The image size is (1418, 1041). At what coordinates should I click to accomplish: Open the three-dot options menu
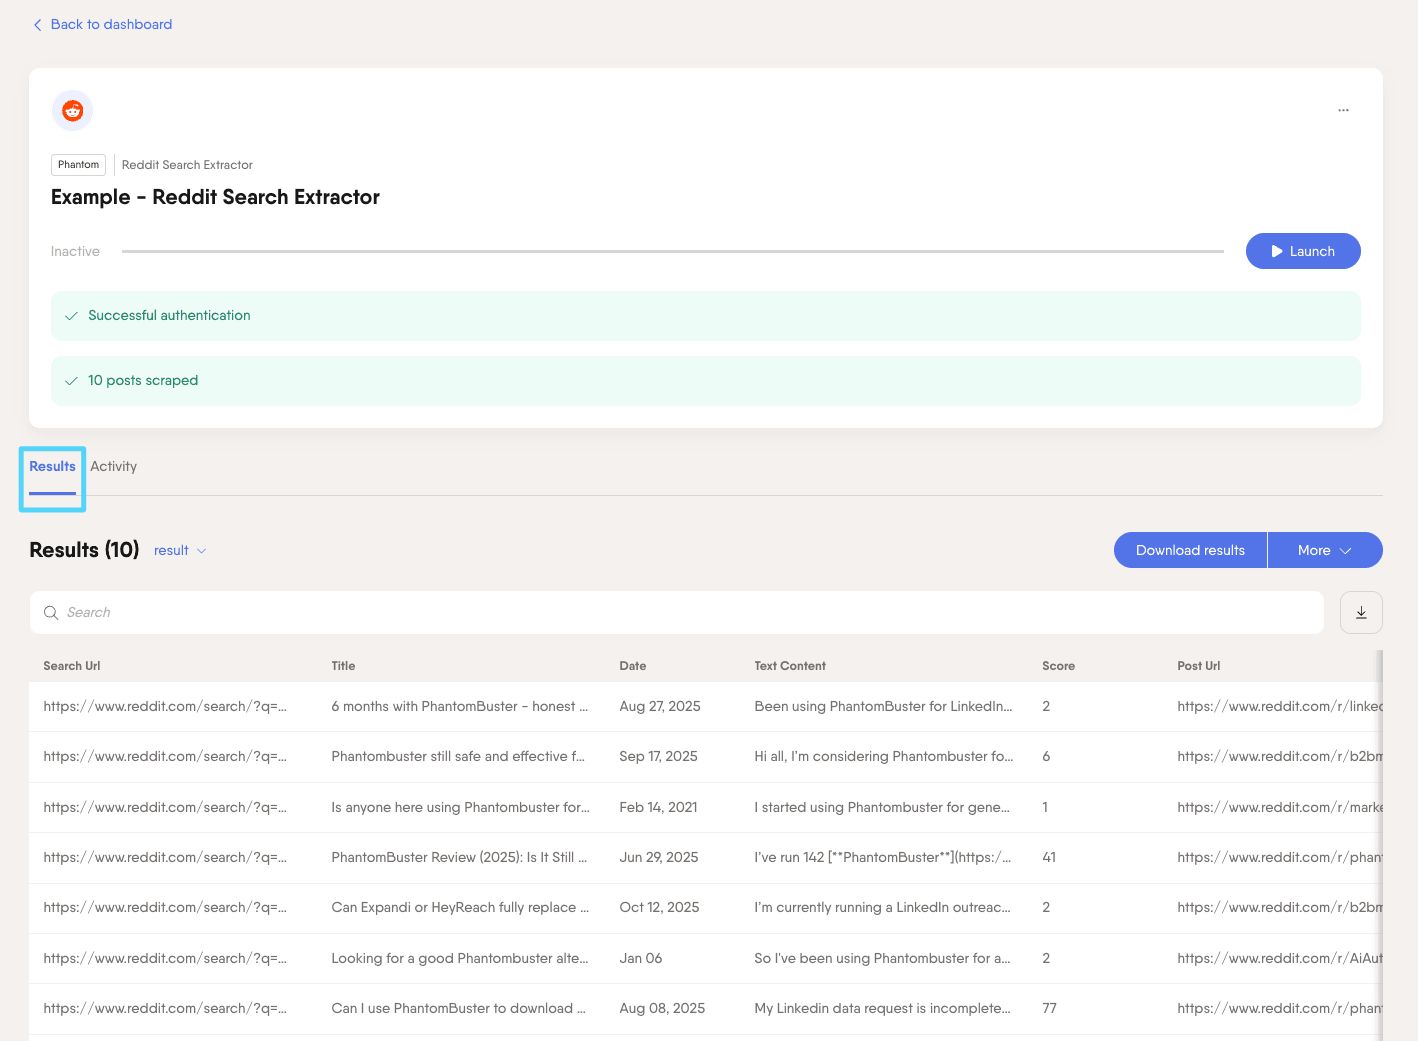click(1343, 110)
